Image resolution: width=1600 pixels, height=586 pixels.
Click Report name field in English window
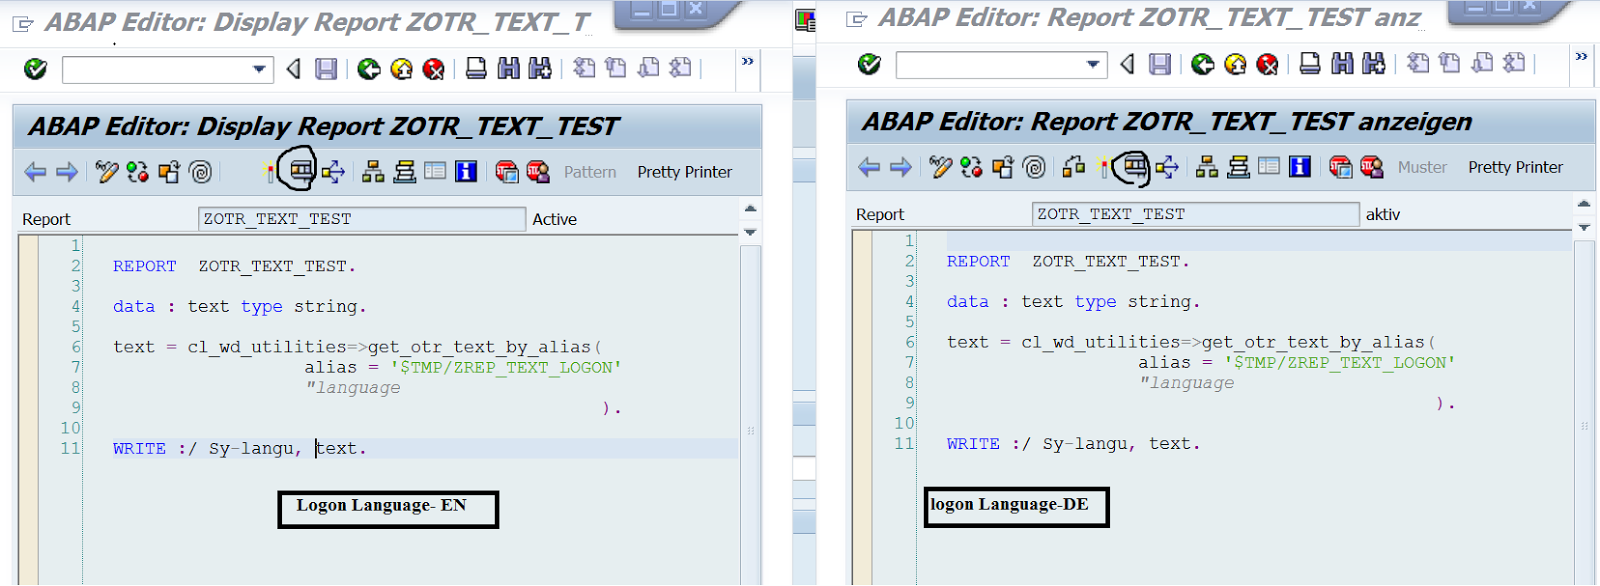362,219
